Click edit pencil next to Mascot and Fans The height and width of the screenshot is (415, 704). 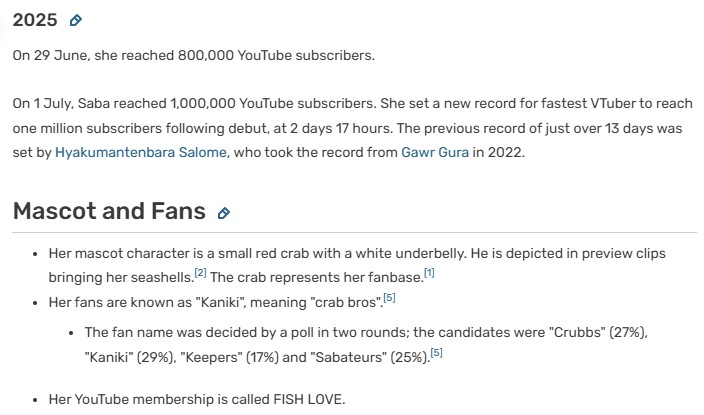point(224,213)
